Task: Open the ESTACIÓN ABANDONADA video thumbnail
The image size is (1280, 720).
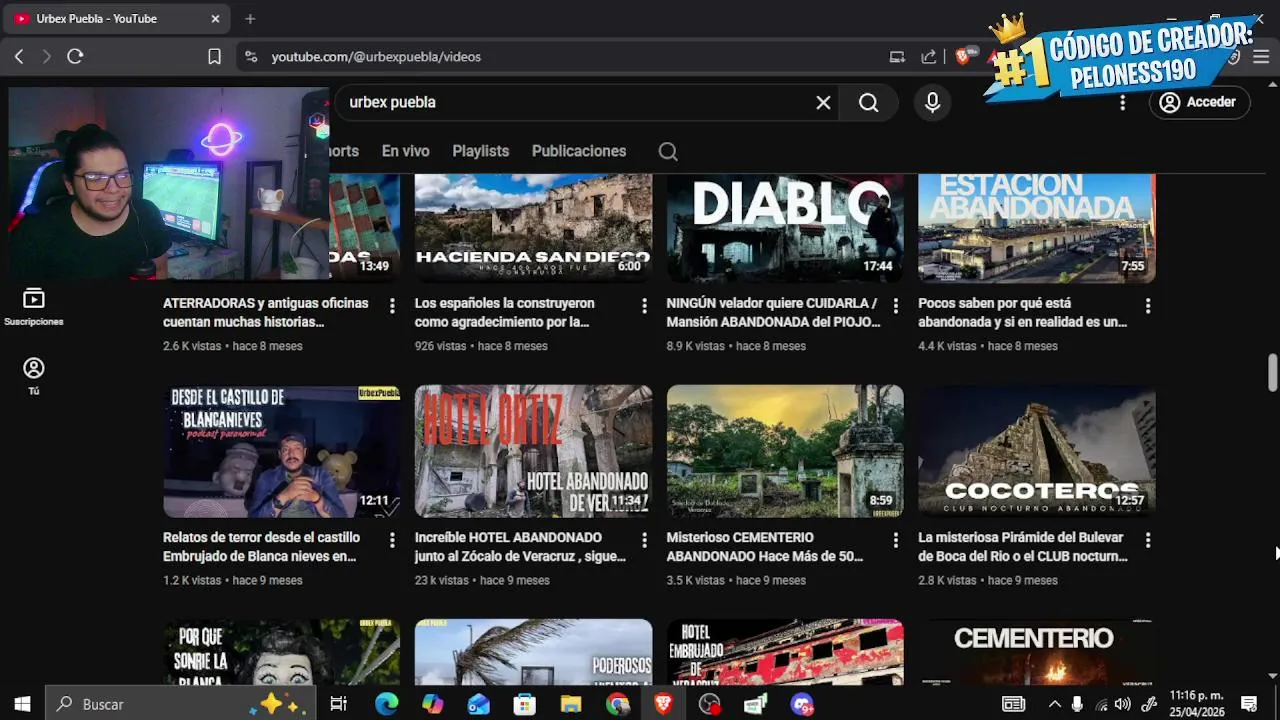Action: 1037,229
